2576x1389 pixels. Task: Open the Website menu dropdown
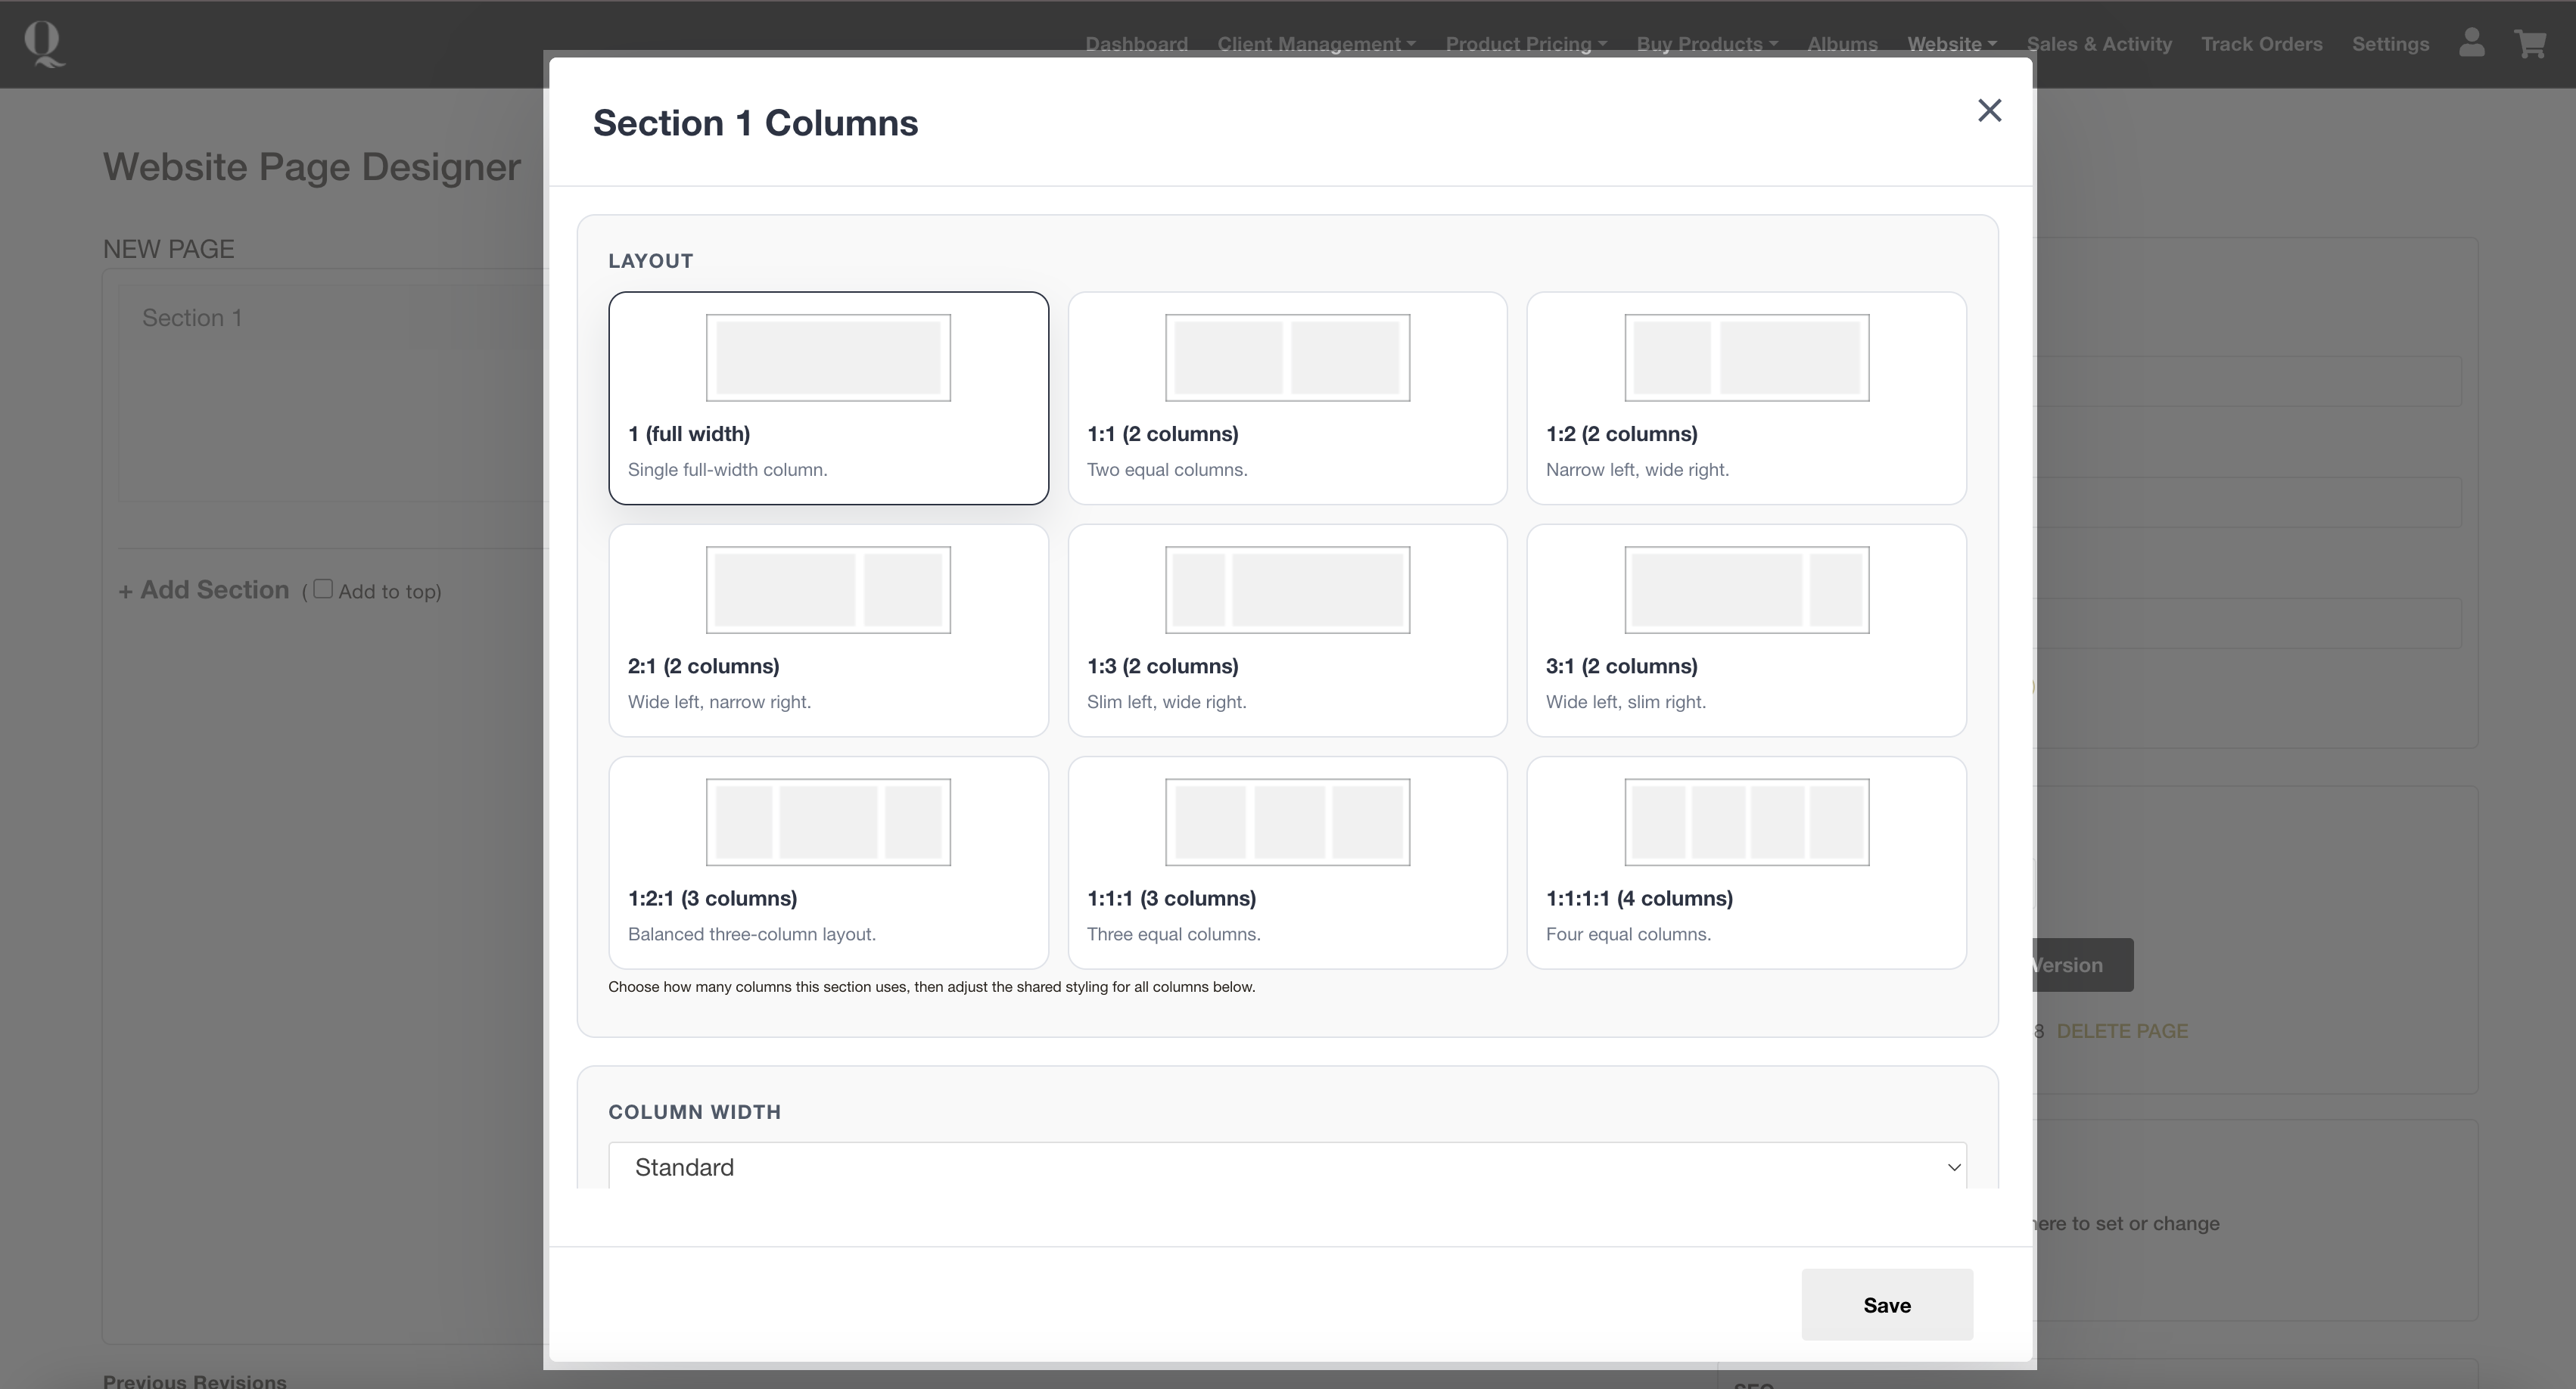coord(1951,44)
